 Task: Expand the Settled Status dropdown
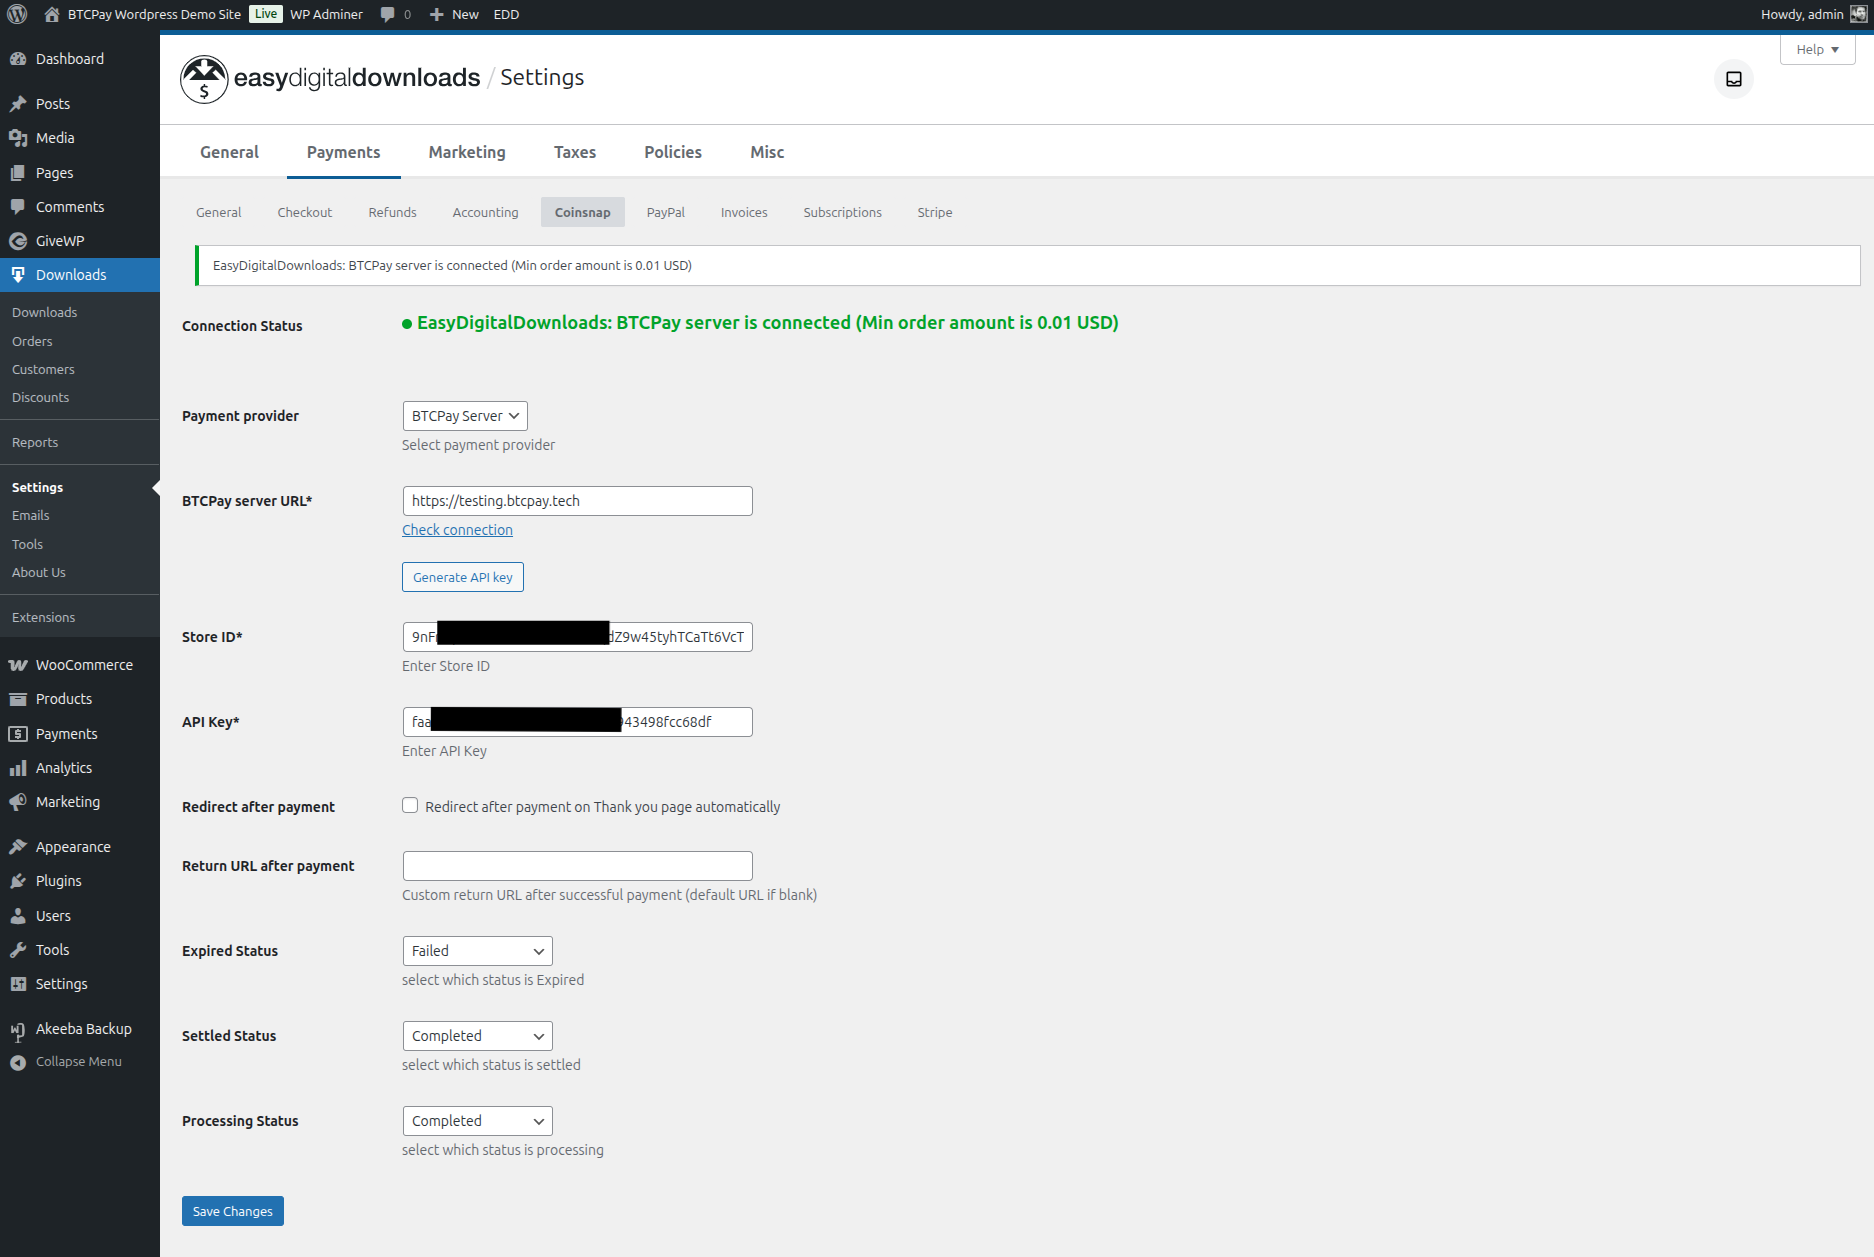pos(476,1035)
